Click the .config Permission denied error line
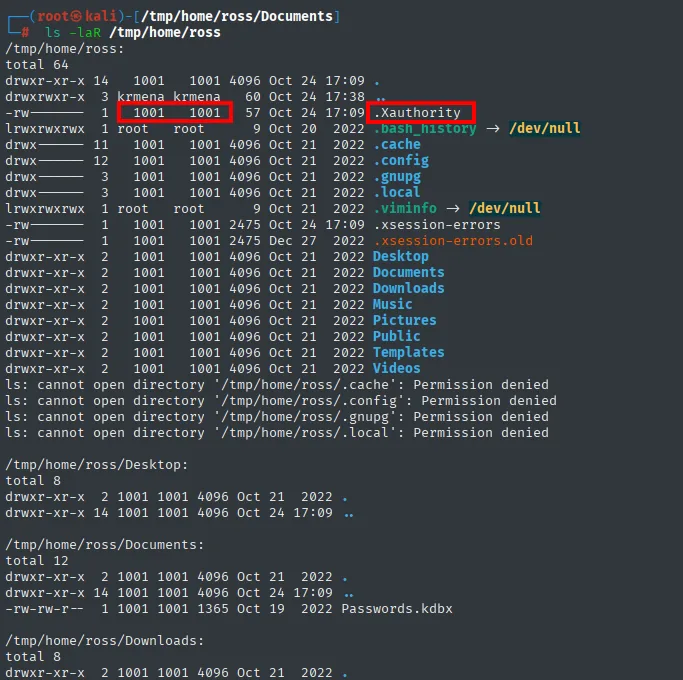Screen dimensions: 683x680 pos(281,401)
